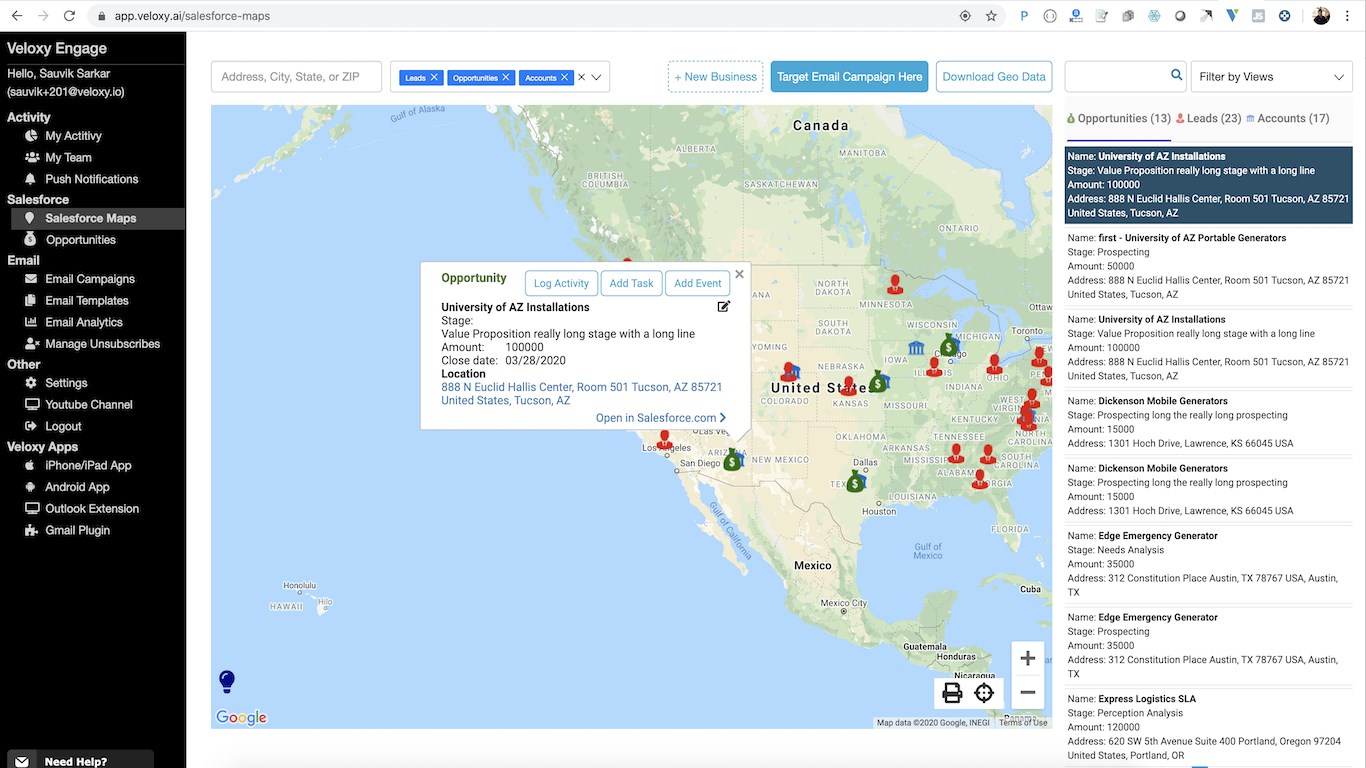
Task: Remove the Accounts filter tag
Action: pos(564,77)
